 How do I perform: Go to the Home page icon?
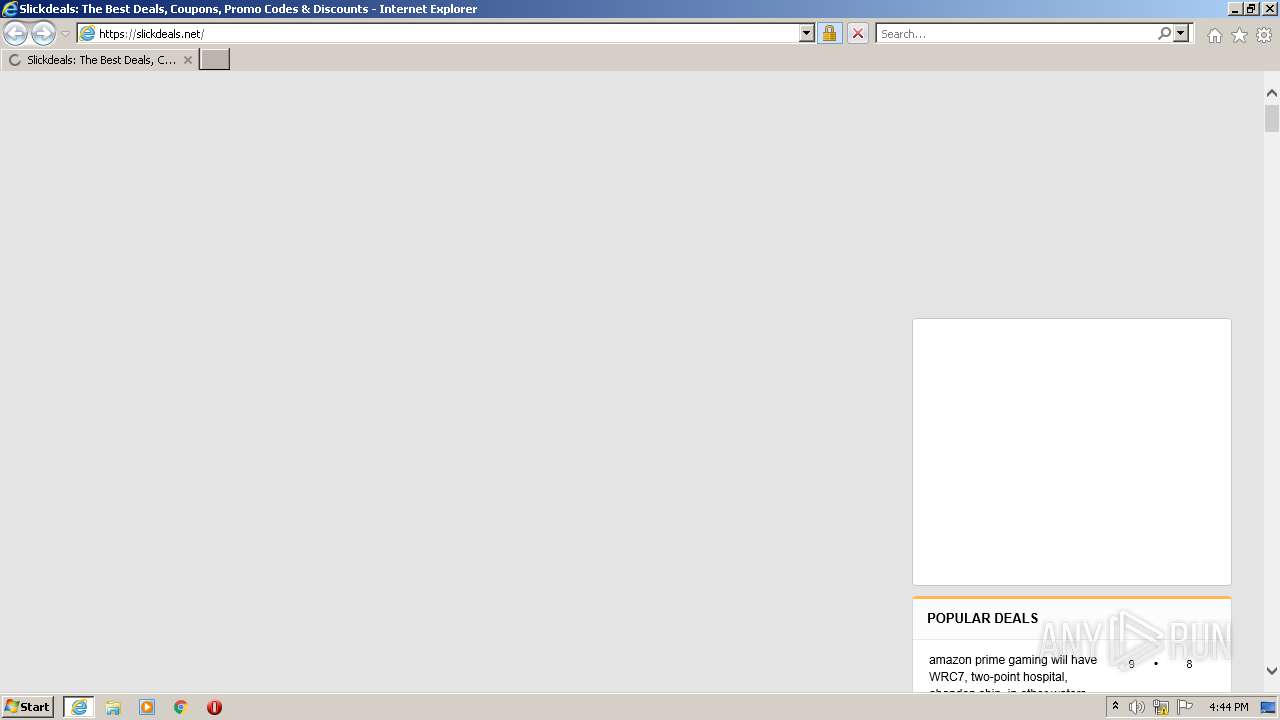coord(1214,35)
